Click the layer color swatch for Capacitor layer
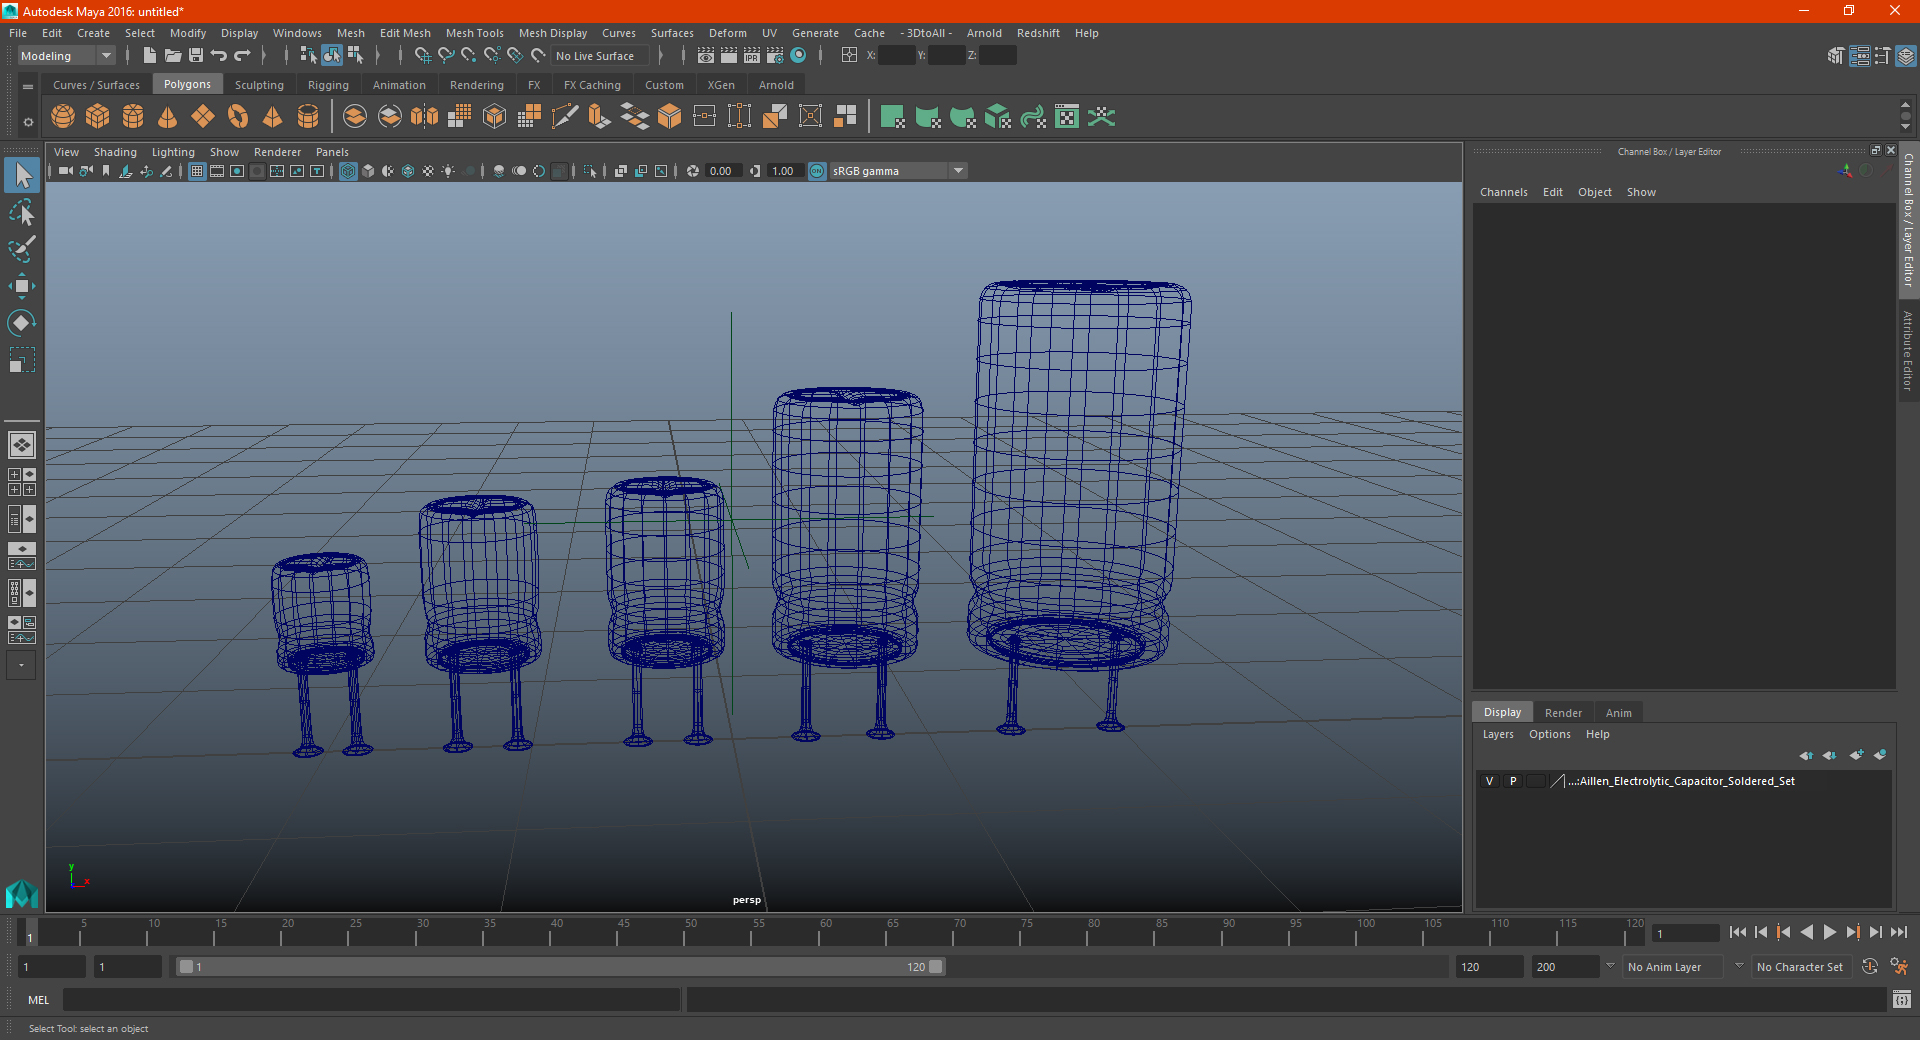Screen dimensions: 1920x1040 [x=1557, y=781]
